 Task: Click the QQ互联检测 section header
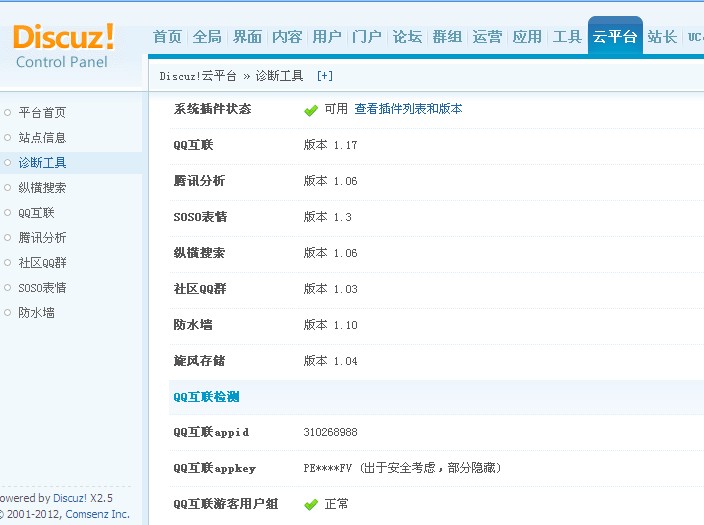click(x=206, y=397)
